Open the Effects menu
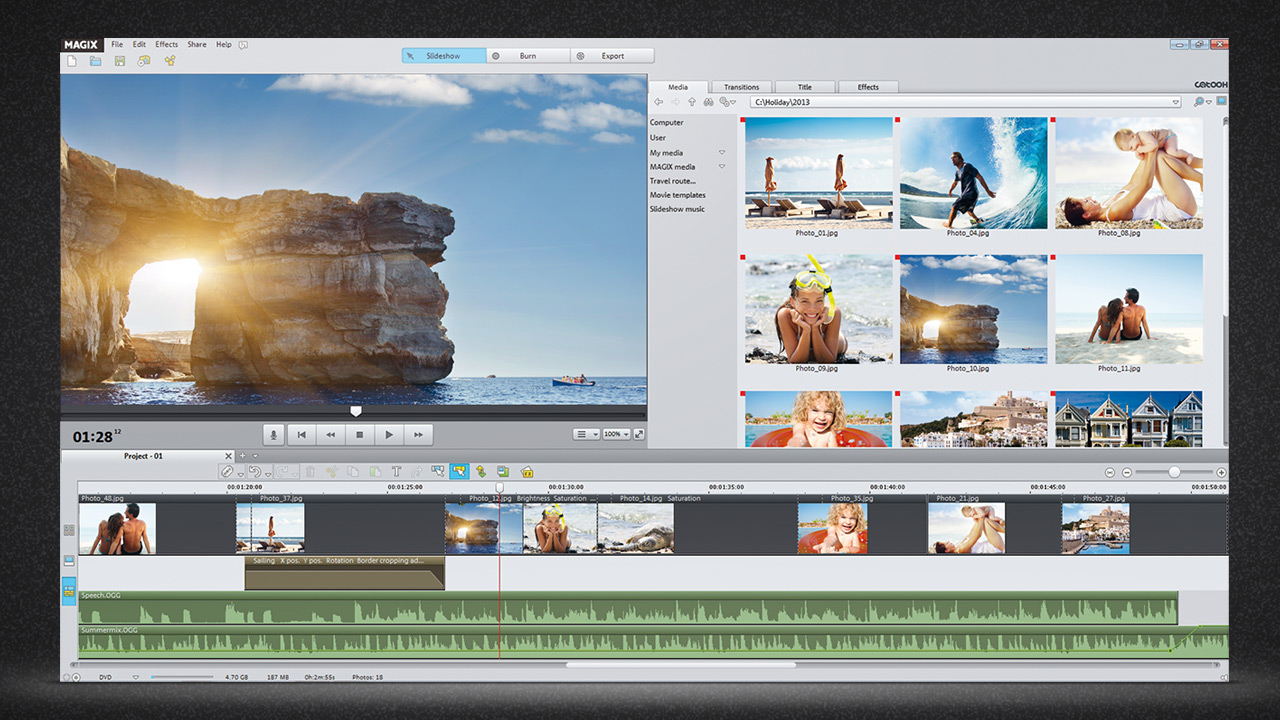1280x720 pixels. pos(166,45)
